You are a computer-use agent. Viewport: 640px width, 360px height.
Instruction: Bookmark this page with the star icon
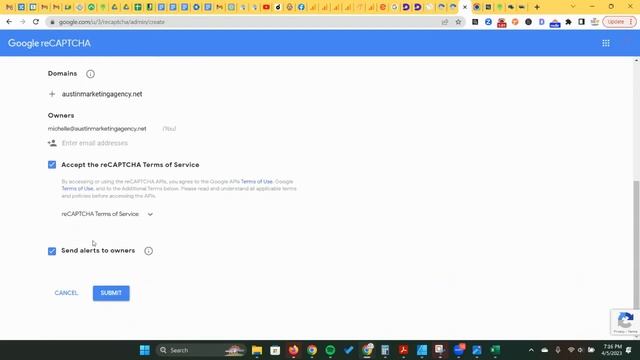click(x=458, y=22)
